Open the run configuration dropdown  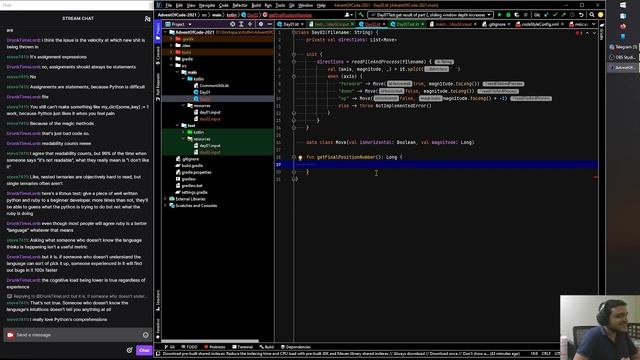pyautogui.click(x=430, y=15)
